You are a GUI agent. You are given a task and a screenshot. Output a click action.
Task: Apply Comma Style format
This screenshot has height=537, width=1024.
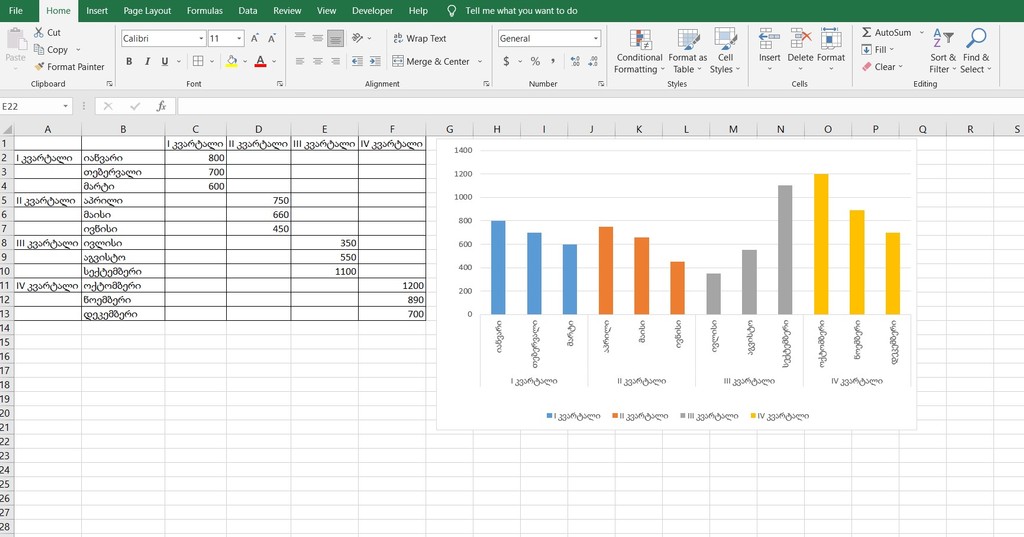(553, 61)
